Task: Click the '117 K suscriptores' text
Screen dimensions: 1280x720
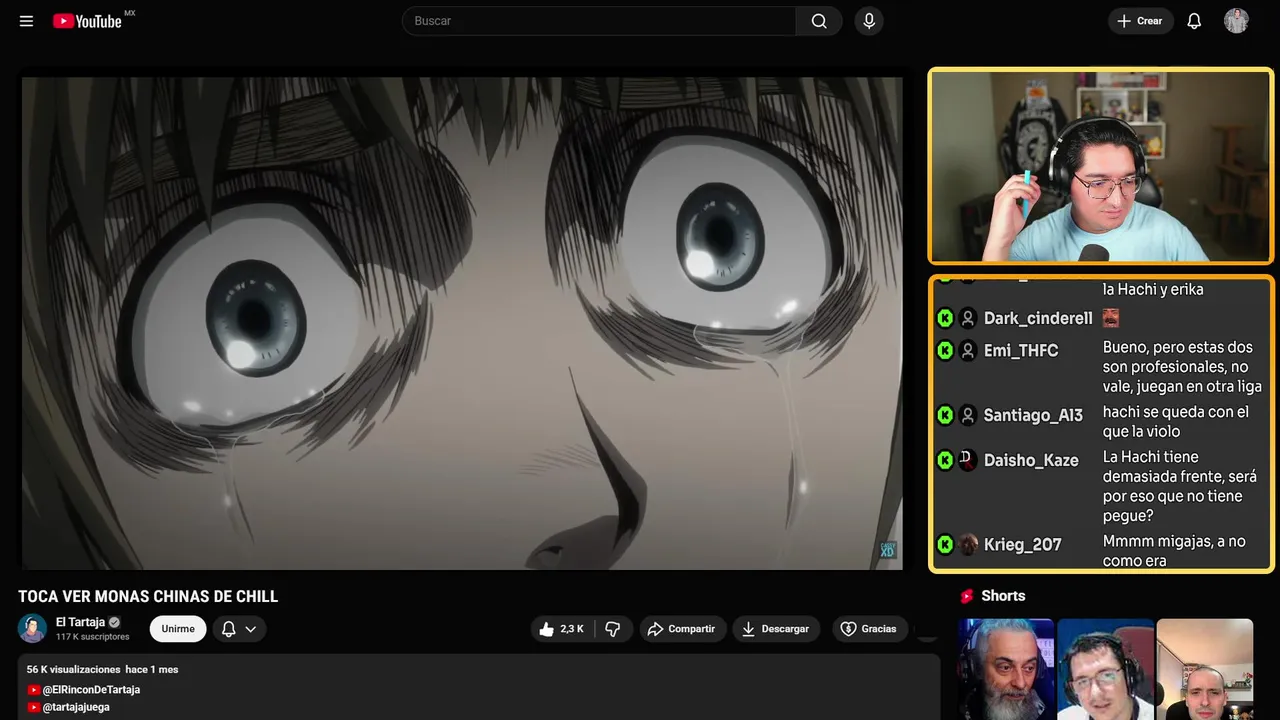Action: [x=93, y=637]
